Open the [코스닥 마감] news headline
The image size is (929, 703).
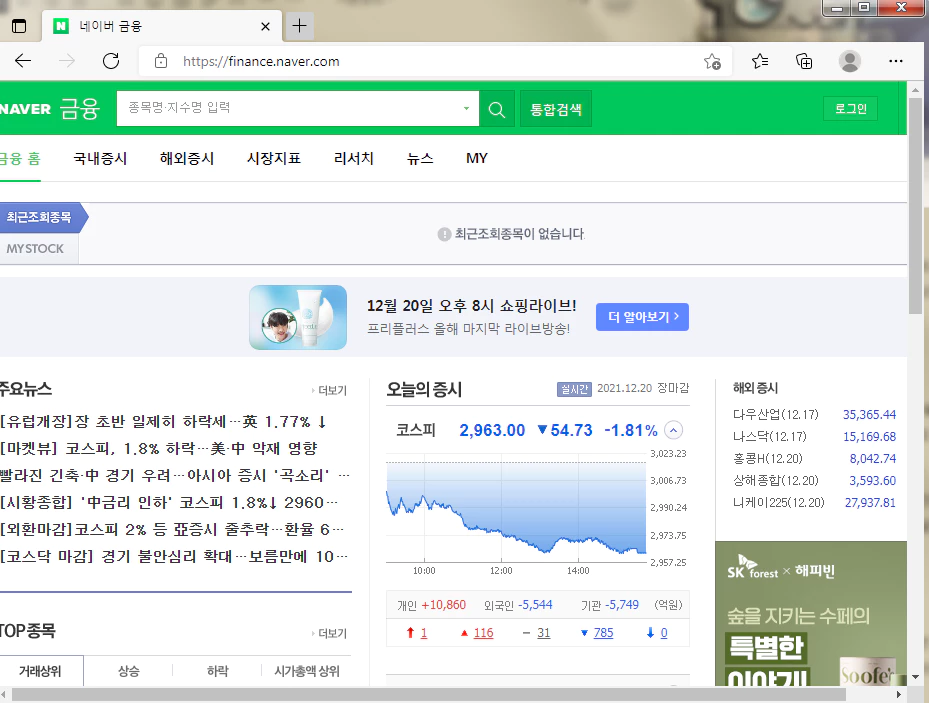174,556
